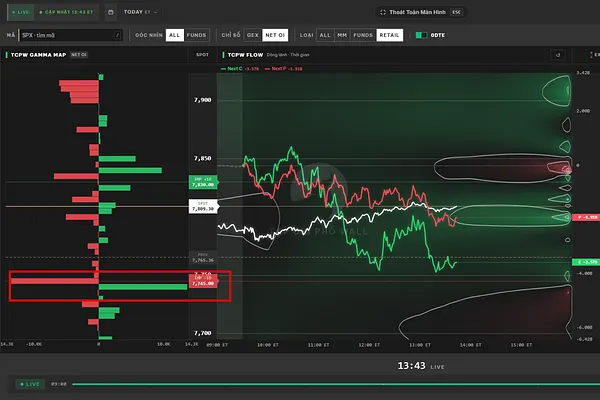Click the NET OI badge on Gamma Map
Viewport: 600px width, 400px height.
point(79,55)
